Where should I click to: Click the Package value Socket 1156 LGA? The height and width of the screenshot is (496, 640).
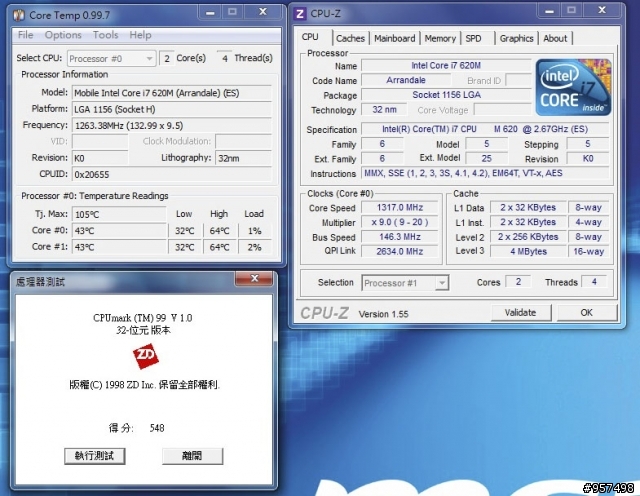(x=446, y=95)
